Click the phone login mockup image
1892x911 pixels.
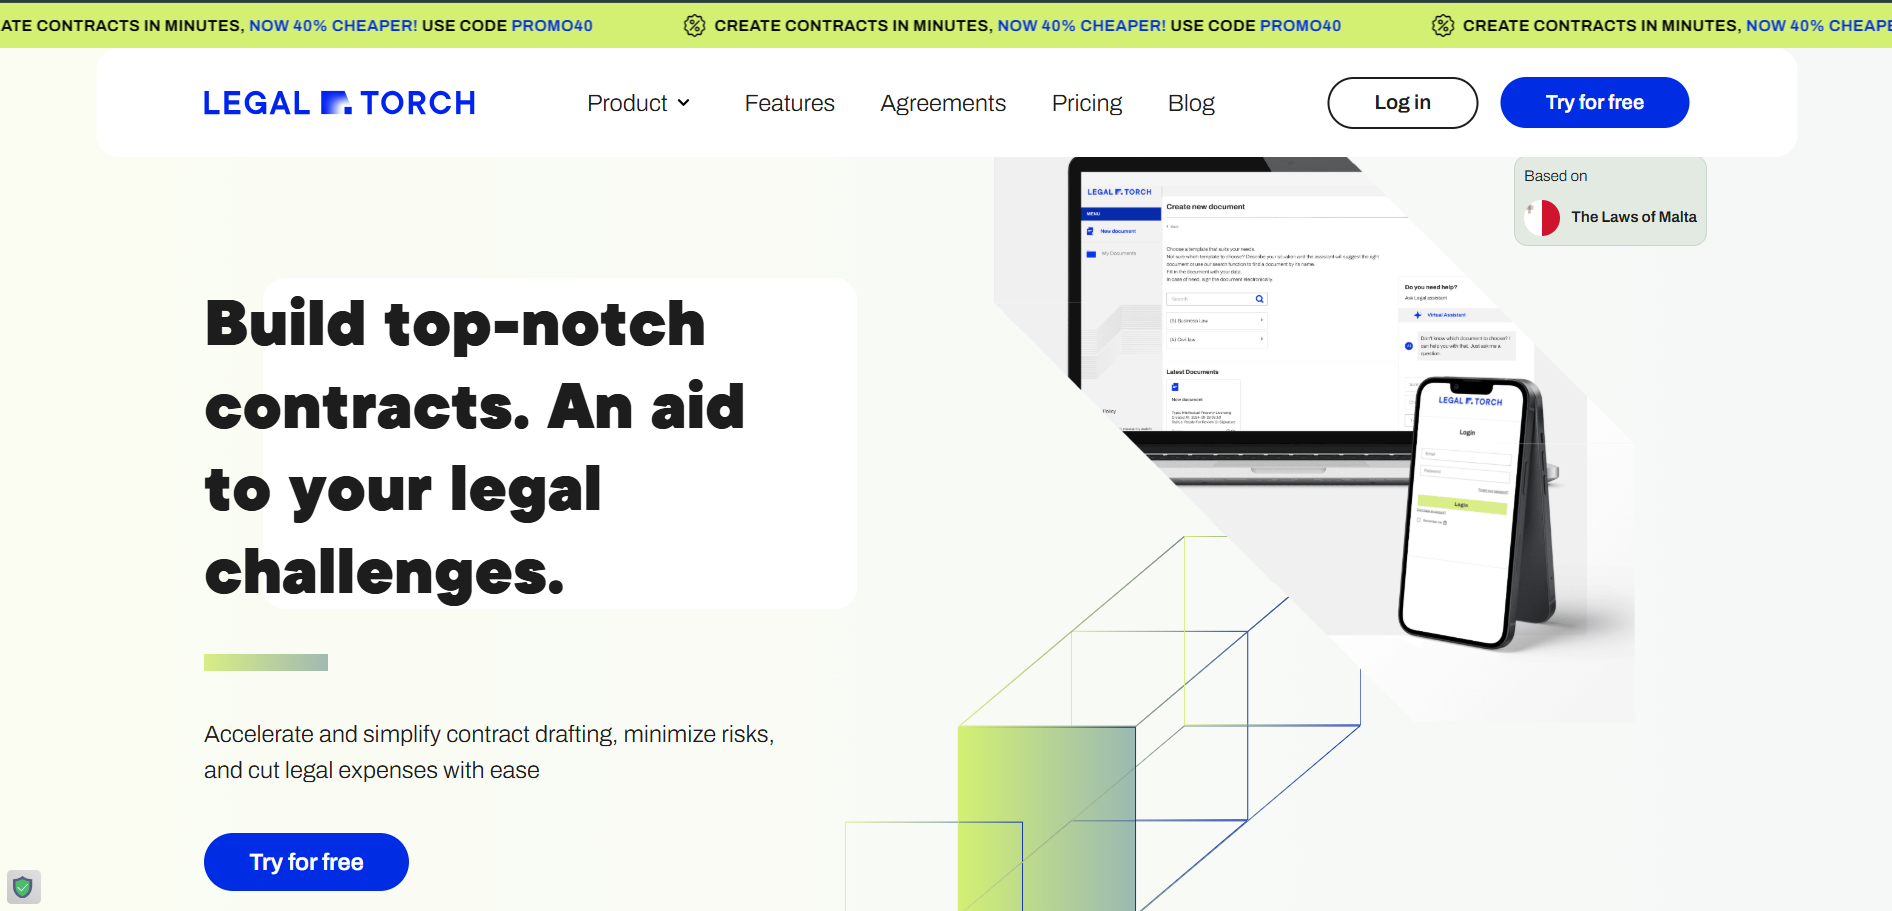pos(1475,512)
